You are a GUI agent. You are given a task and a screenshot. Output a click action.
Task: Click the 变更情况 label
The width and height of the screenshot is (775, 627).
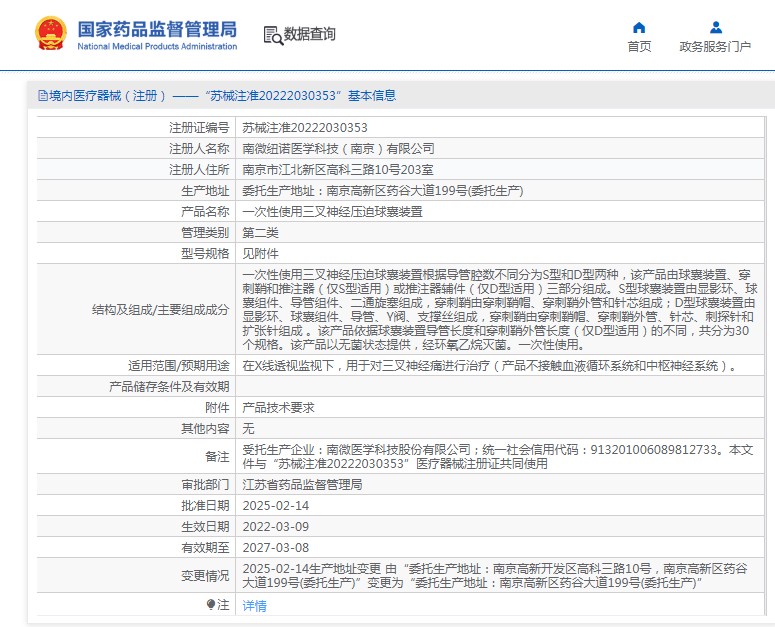(205, 576)
